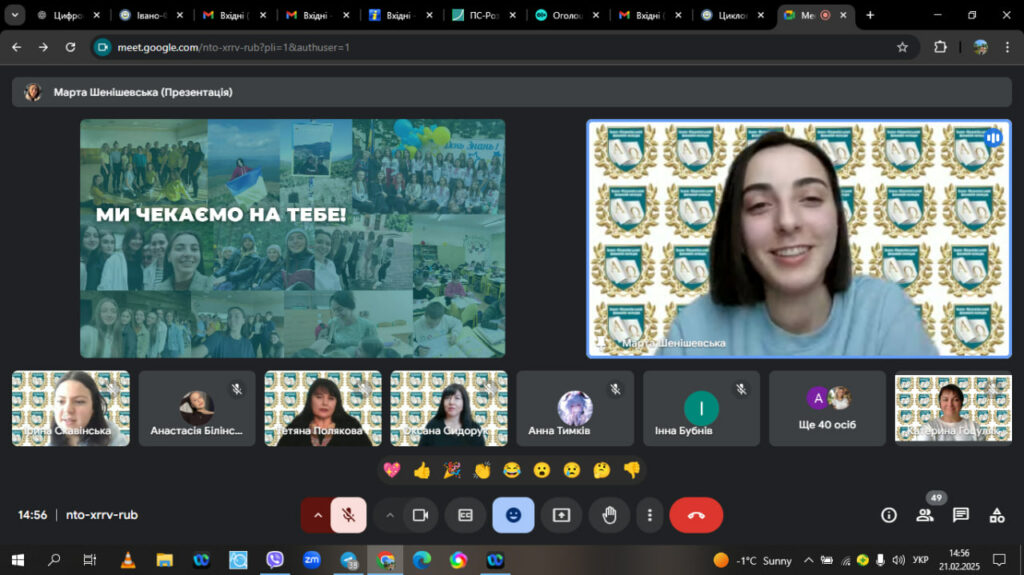Unmute the microphone

tap(348, 515)
